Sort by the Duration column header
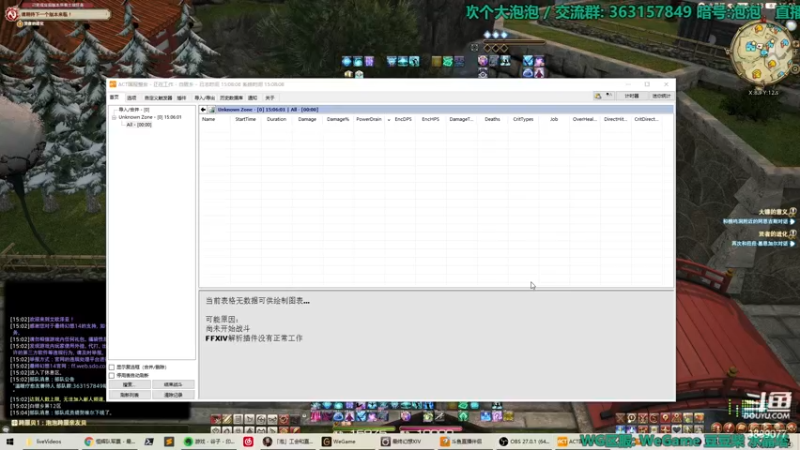The height and width of the screenshot is (450, 800). coord(276,119)
